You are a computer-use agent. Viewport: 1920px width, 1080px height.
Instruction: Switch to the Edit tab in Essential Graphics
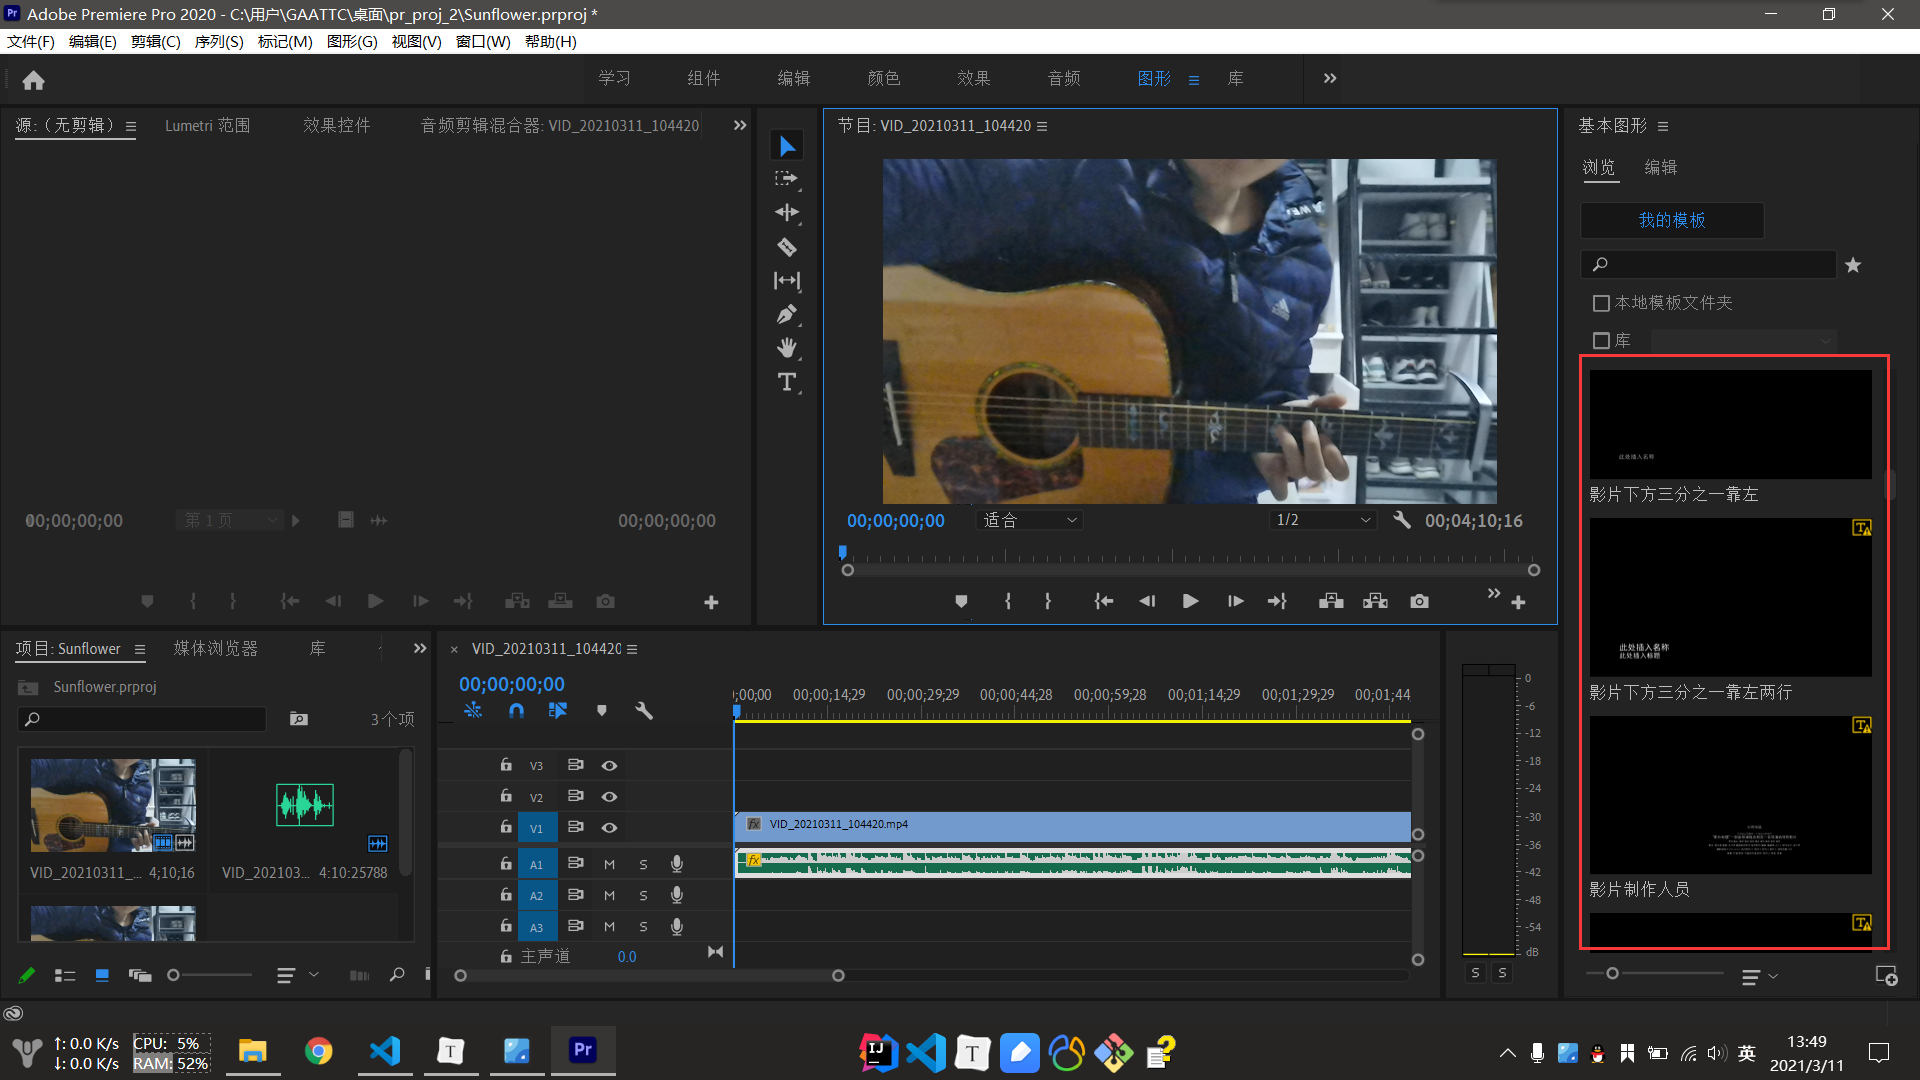point(1660,167)
